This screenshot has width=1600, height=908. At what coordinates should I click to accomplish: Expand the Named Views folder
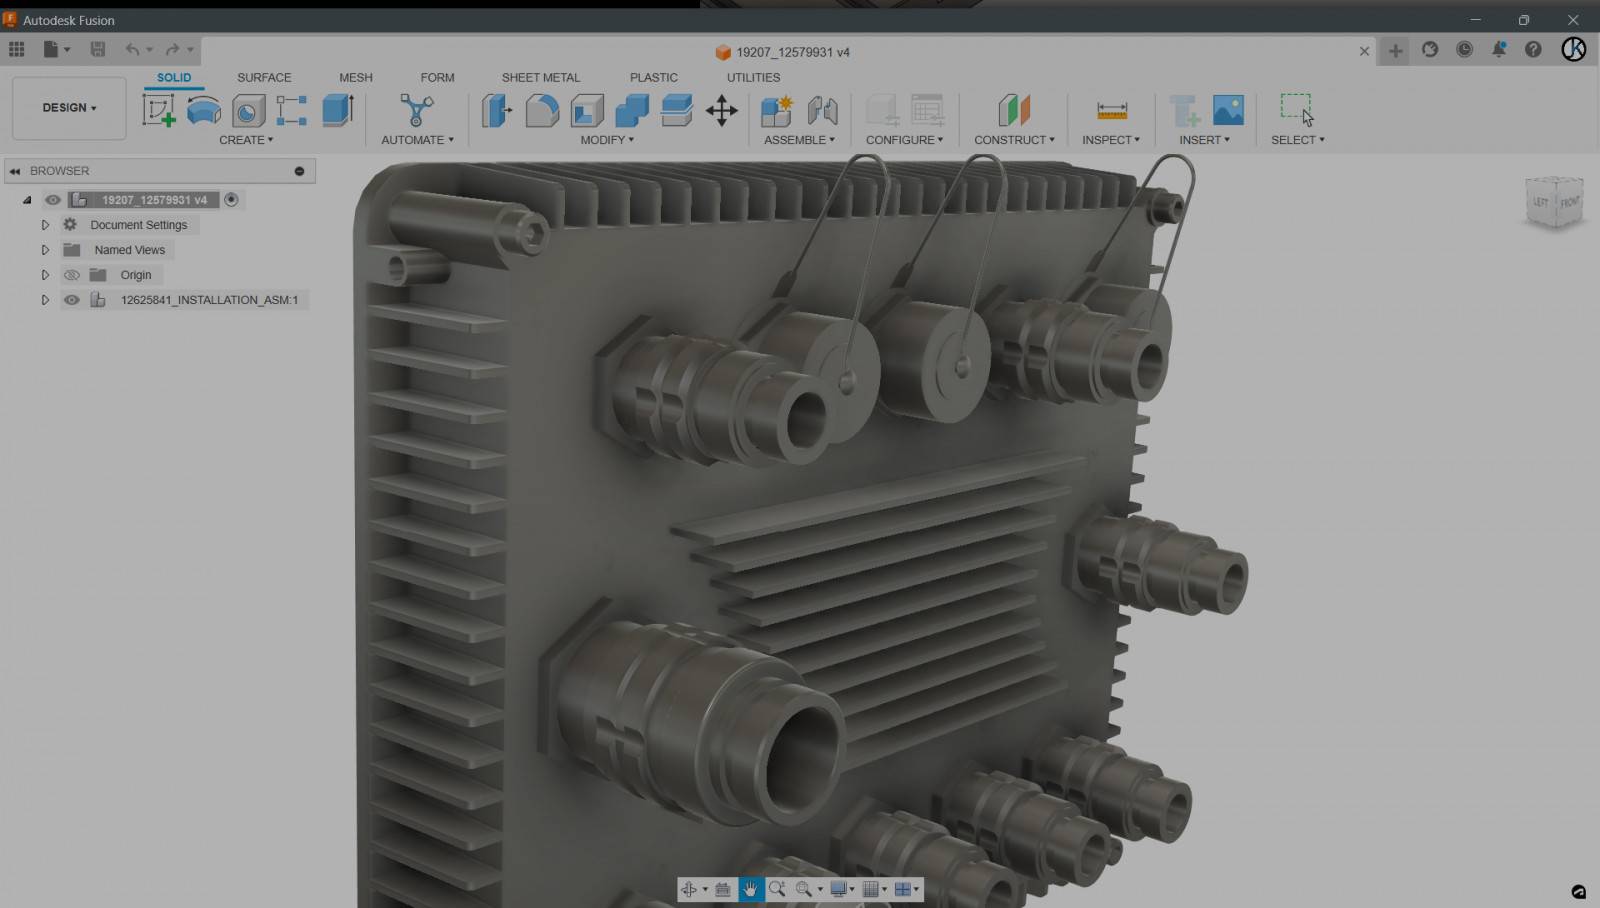(45, 250)
